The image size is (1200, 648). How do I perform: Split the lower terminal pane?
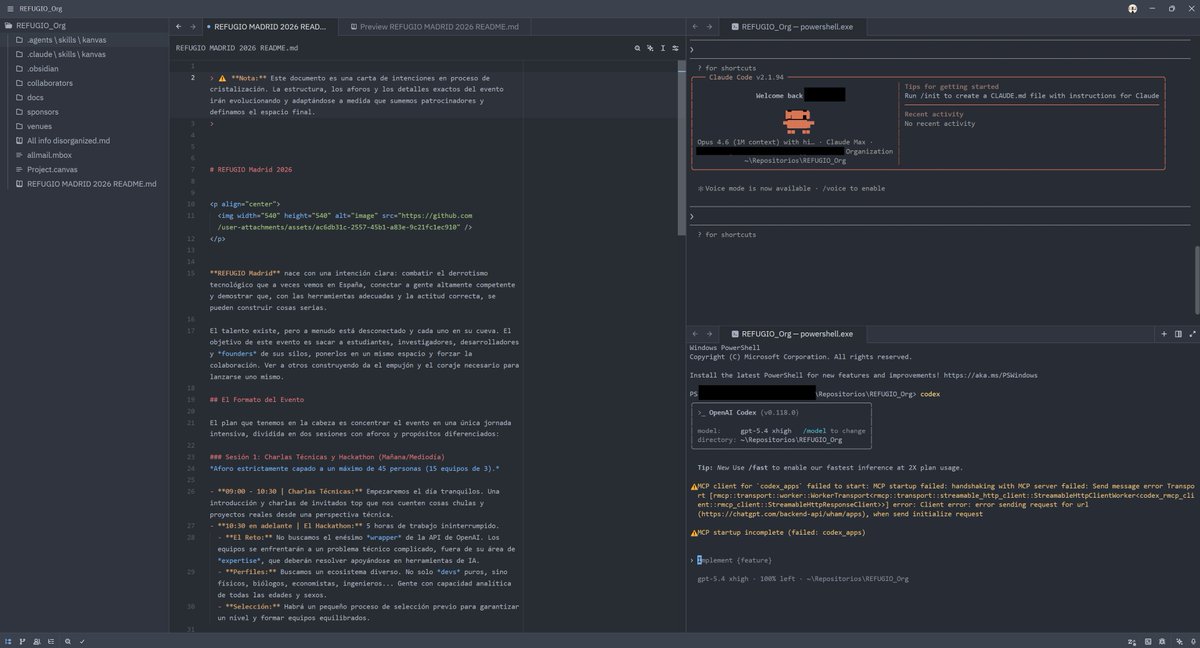[x=1178, y=334]
